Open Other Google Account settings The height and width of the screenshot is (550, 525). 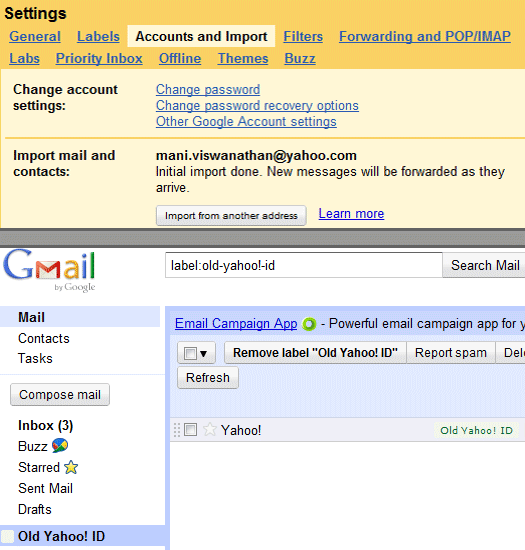click(x=246, y=121)
